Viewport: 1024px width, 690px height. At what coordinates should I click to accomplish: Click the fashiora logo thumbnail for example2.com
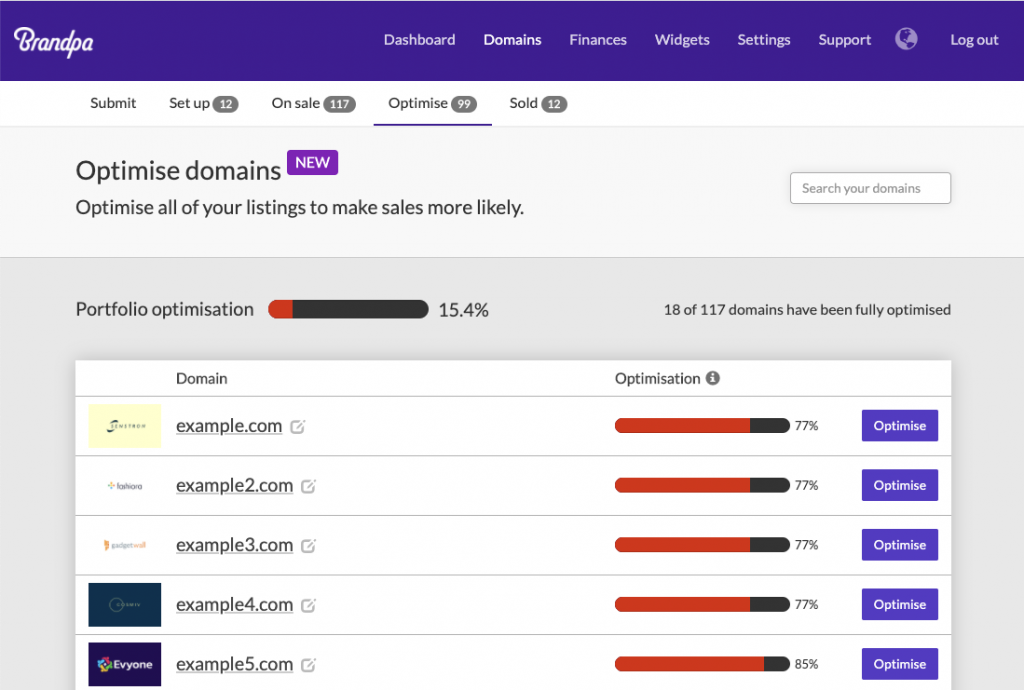coord(125,486)
